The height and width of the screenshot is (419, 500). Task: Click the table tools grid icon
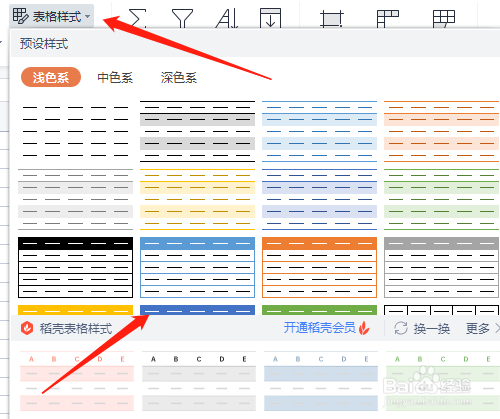click(444, 18)
